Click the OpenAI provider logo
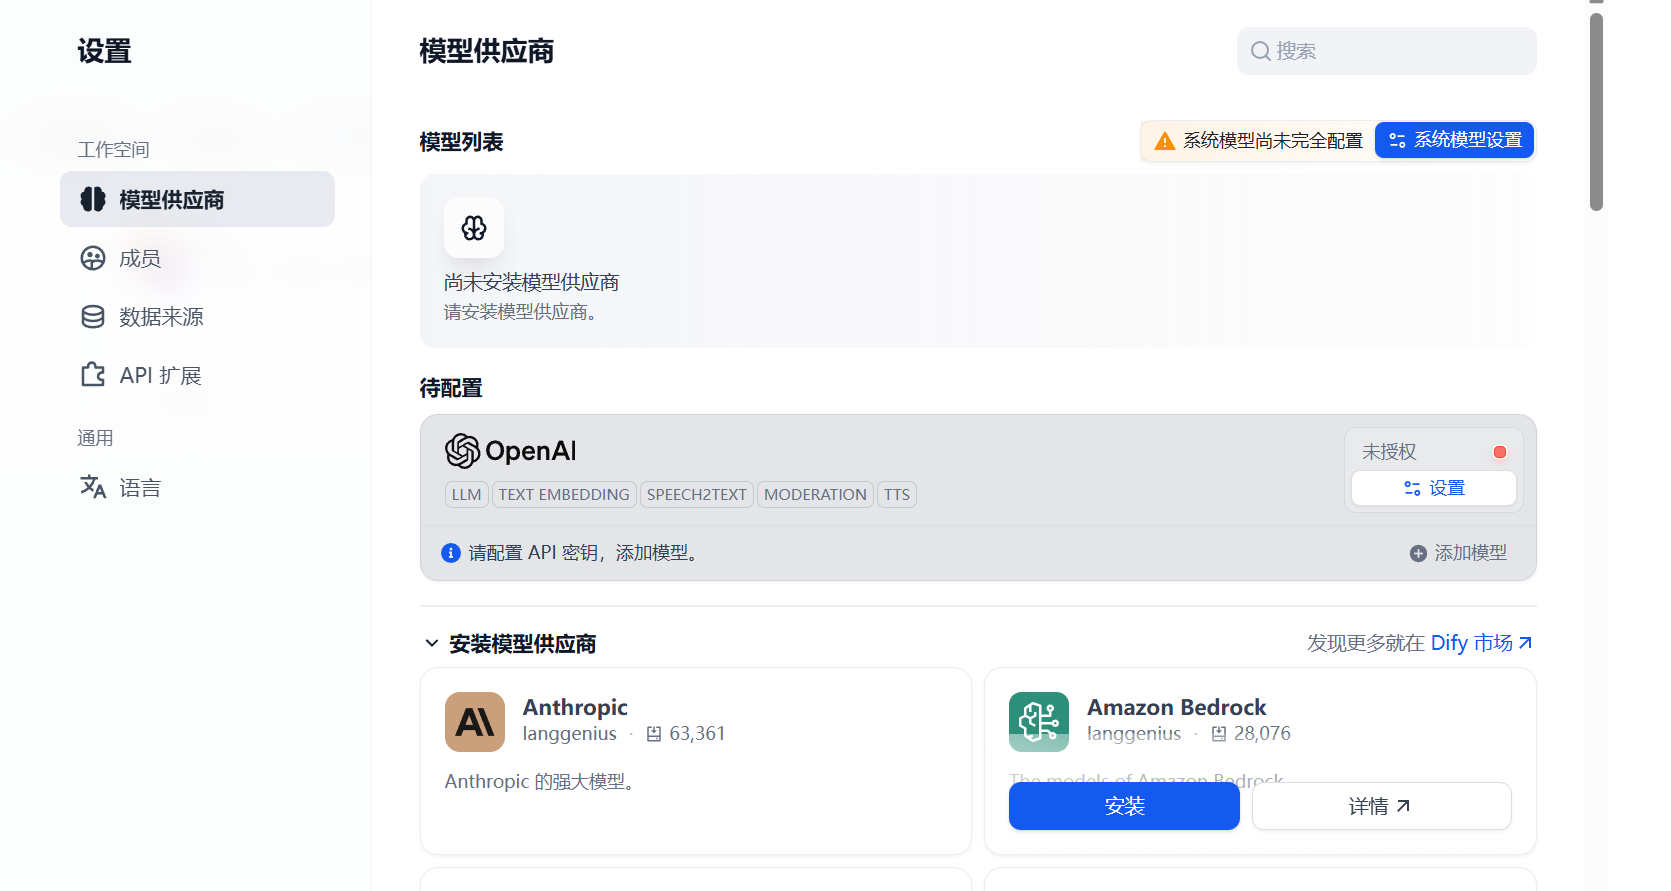Screen dimensions: 1671x891 [x=462, y=451]
